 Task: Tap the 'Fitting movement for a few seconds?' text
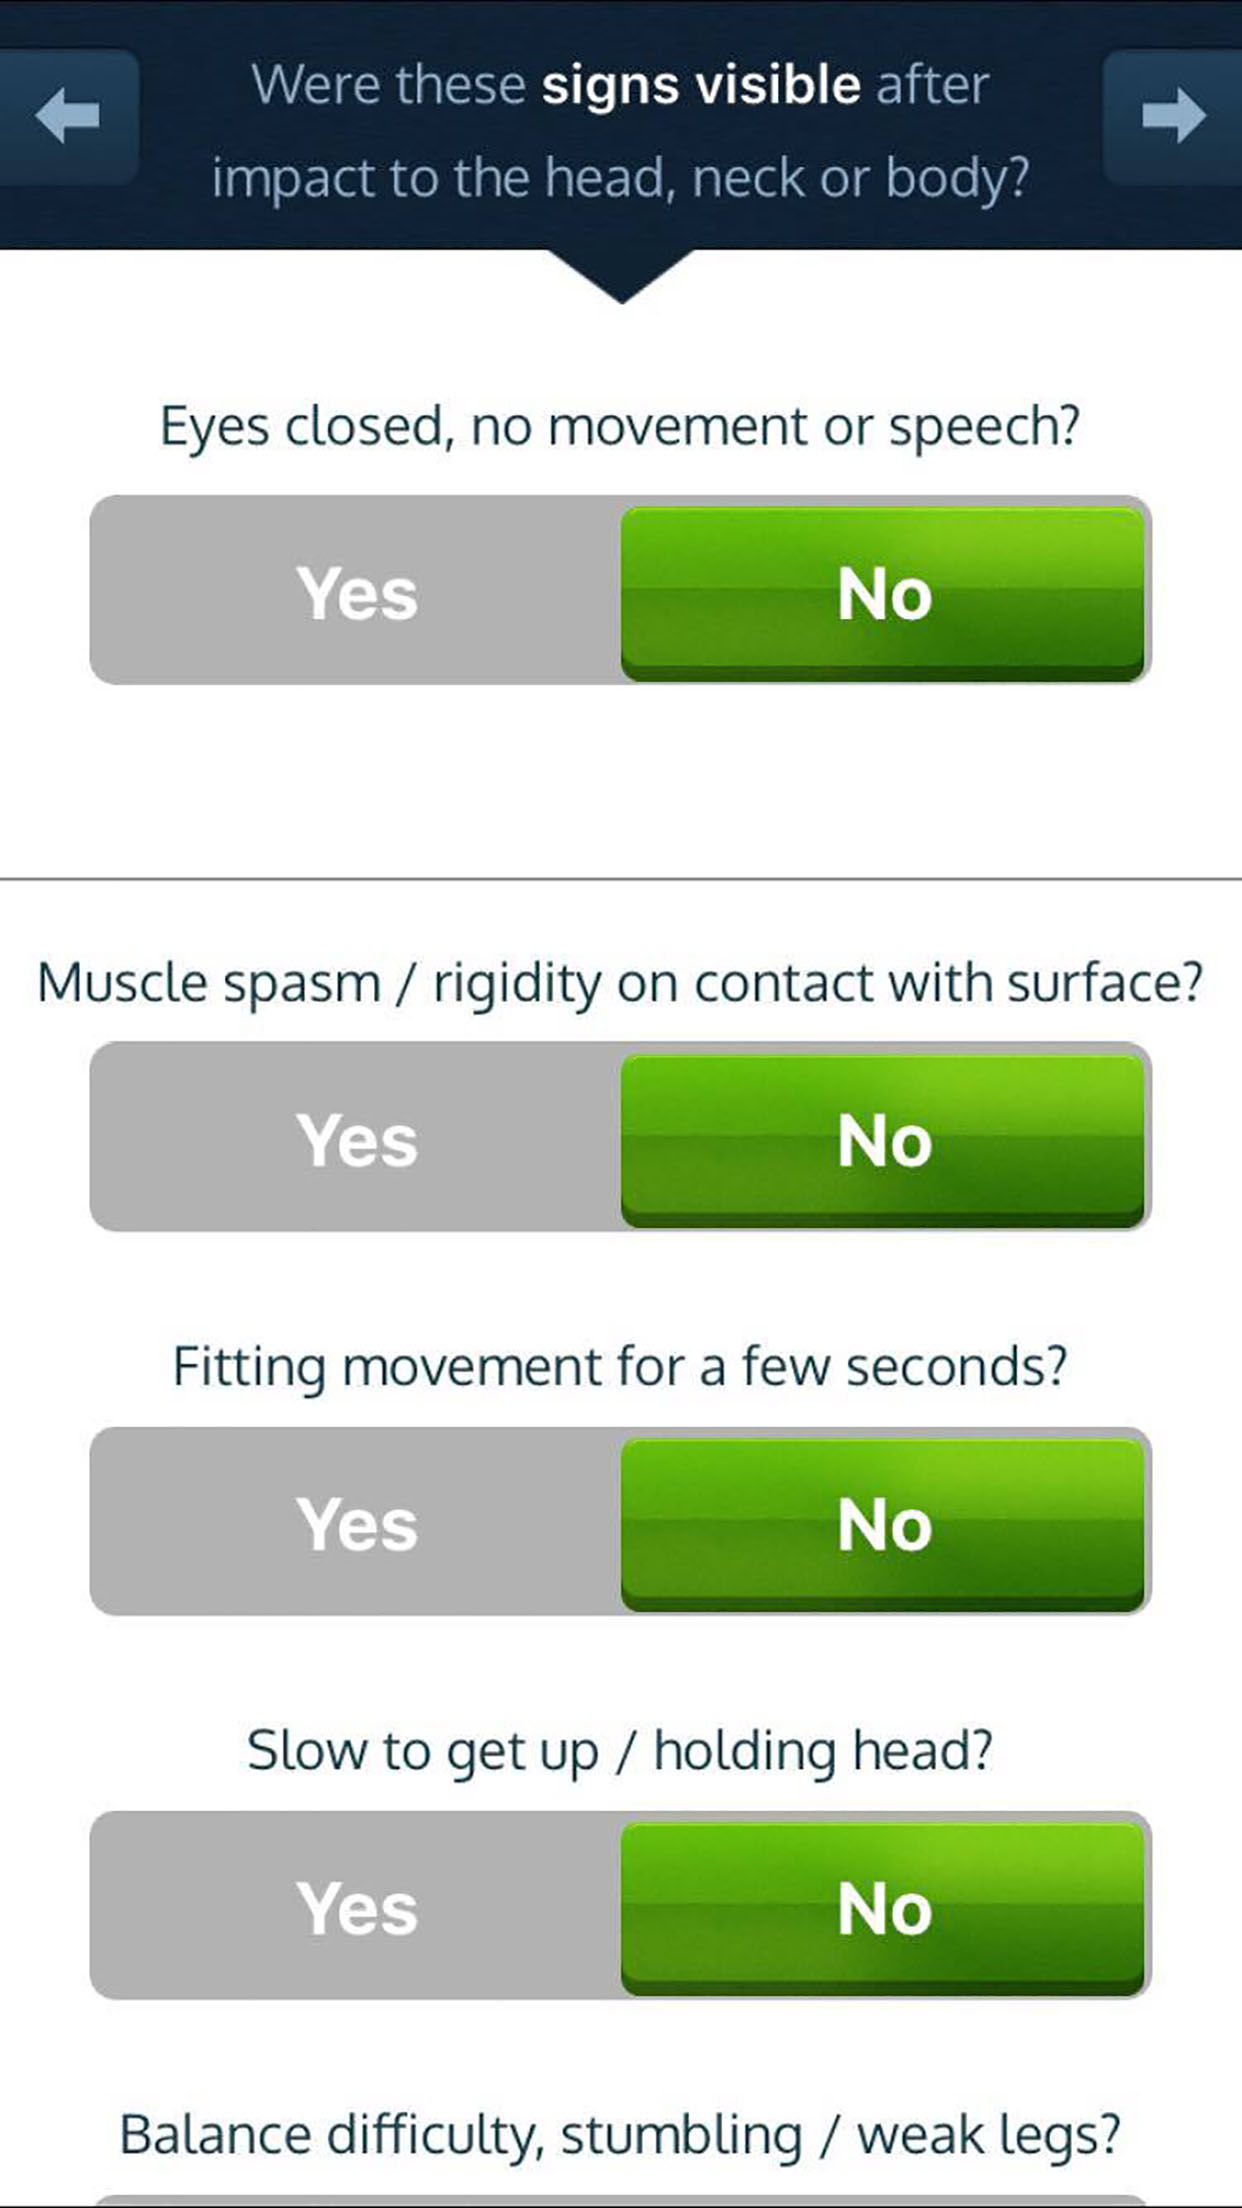620,1367
